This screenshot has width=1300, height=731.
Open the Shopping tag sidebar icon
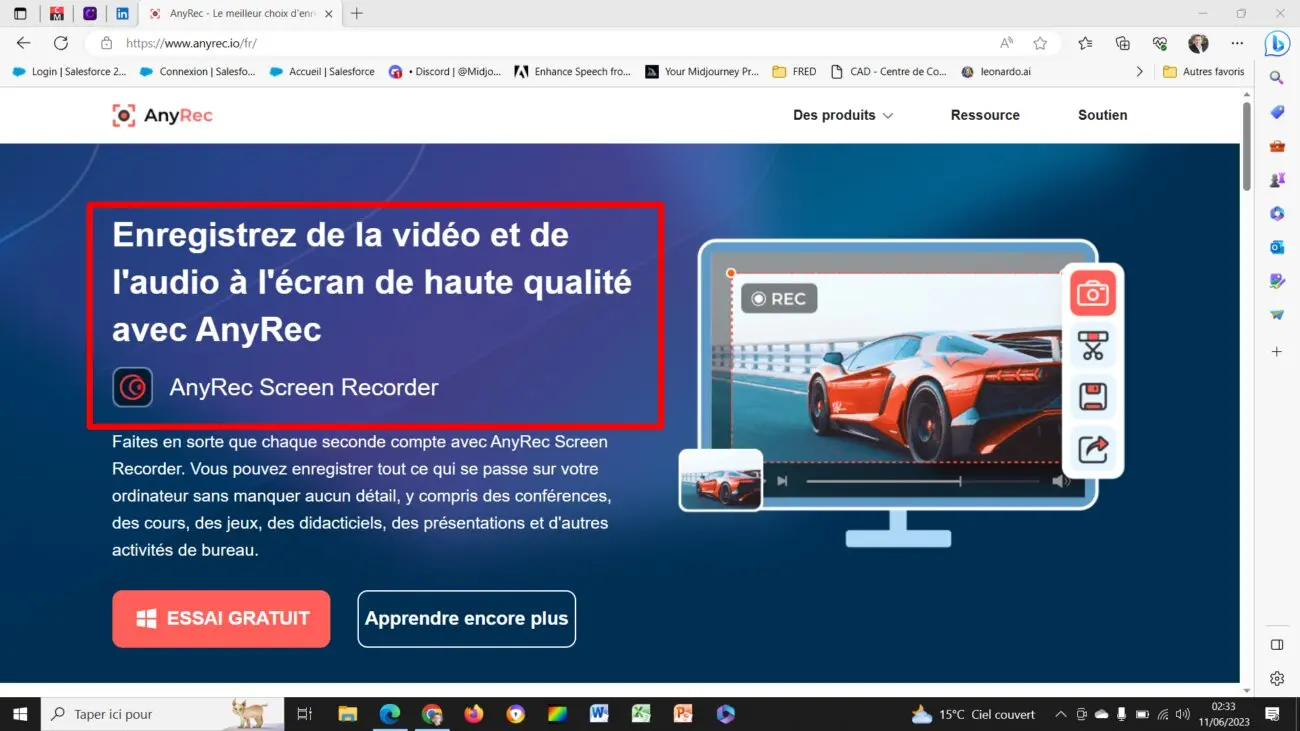click(1277, 112)
